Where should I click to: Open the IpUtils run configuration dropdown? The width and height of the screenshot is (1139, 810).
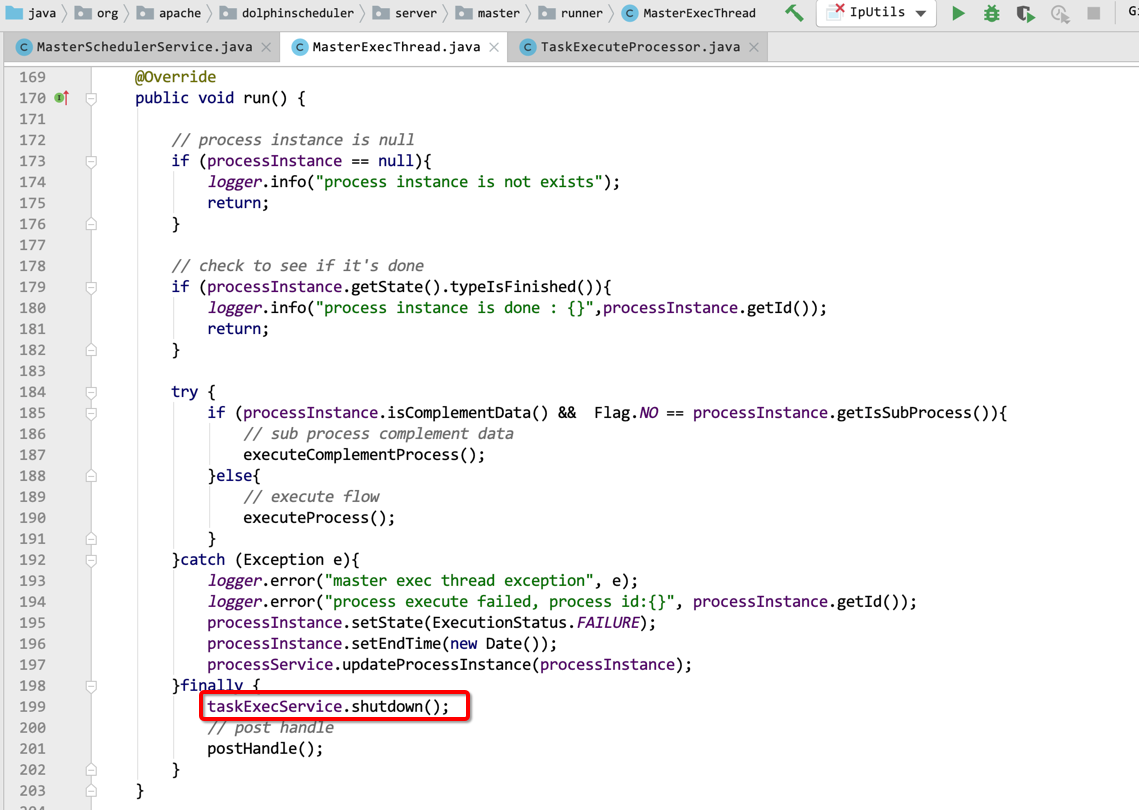coord(877,12)
